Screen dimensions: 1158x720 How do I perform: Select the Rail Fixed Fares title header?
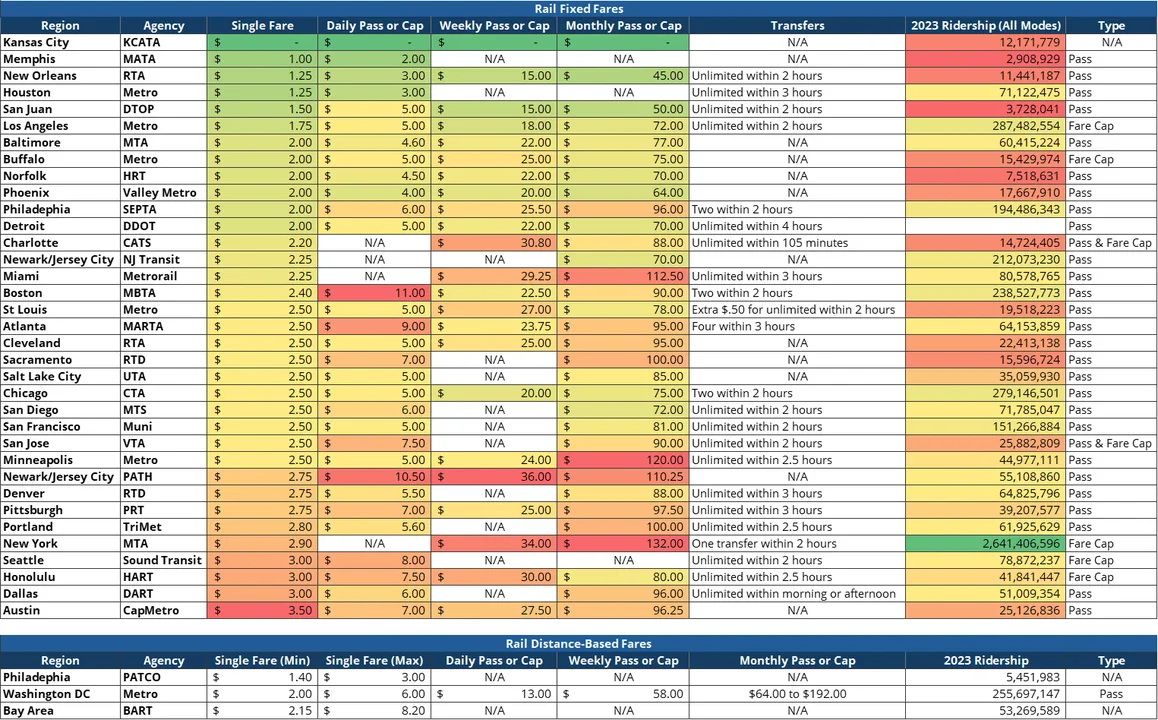coord(579,9)
